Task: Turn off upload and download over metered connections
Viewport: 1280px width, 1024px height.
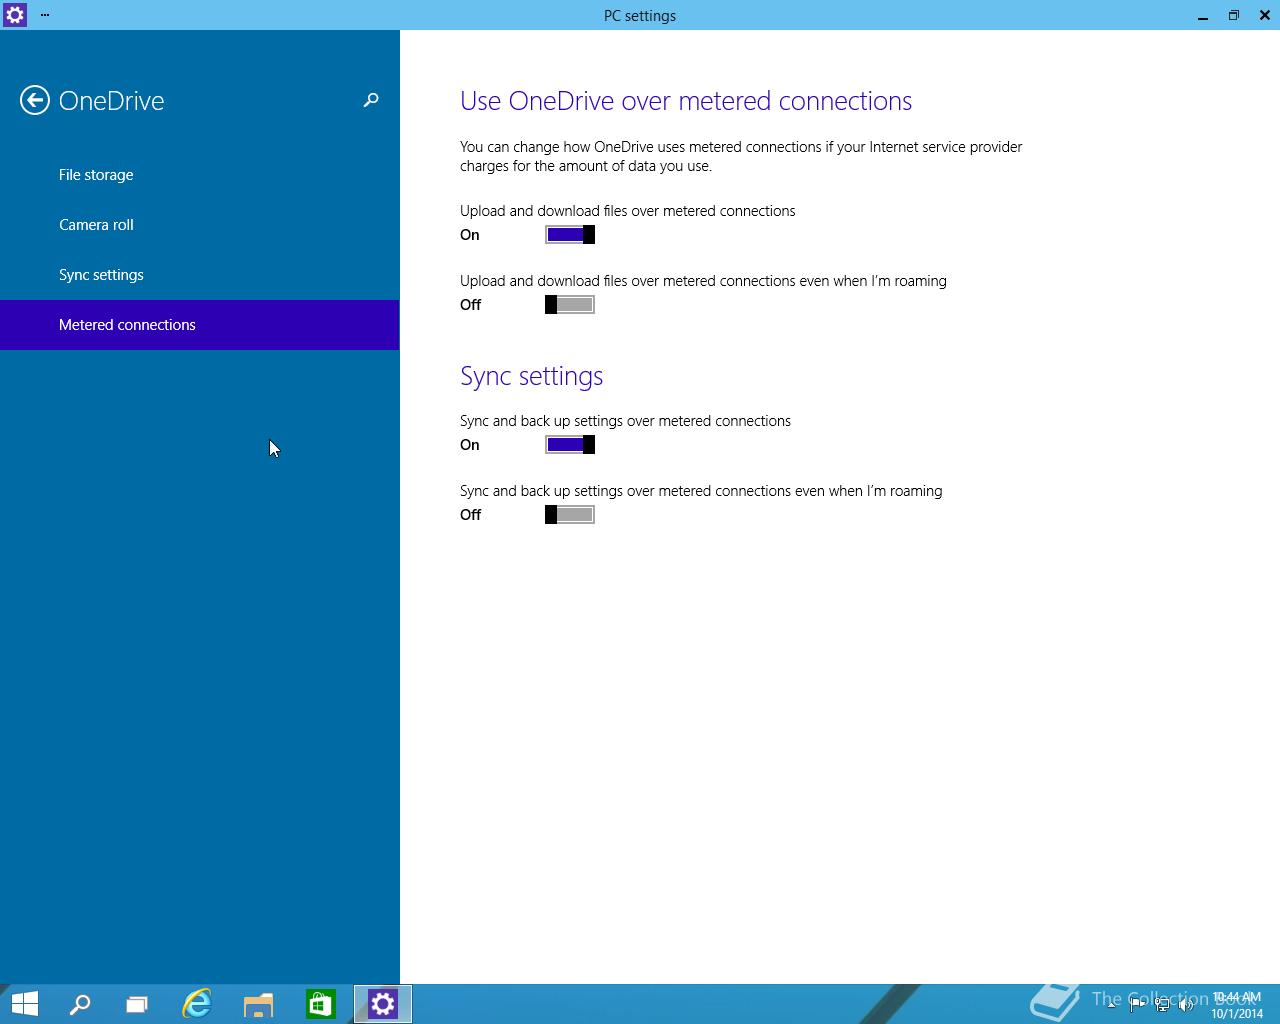Action: [x=570, y=235]
